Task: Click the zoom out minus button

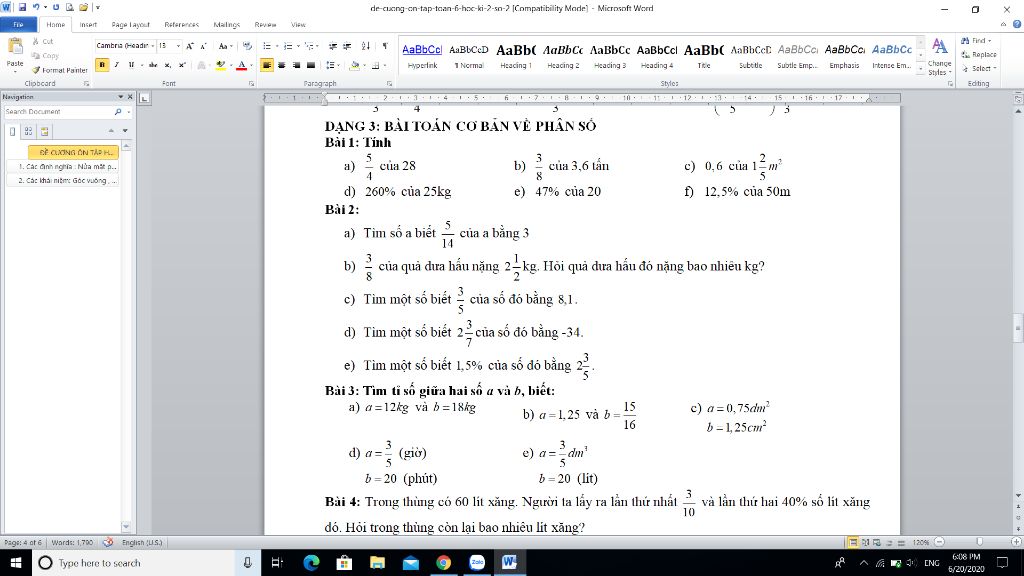Action: (x=939, y=542)
